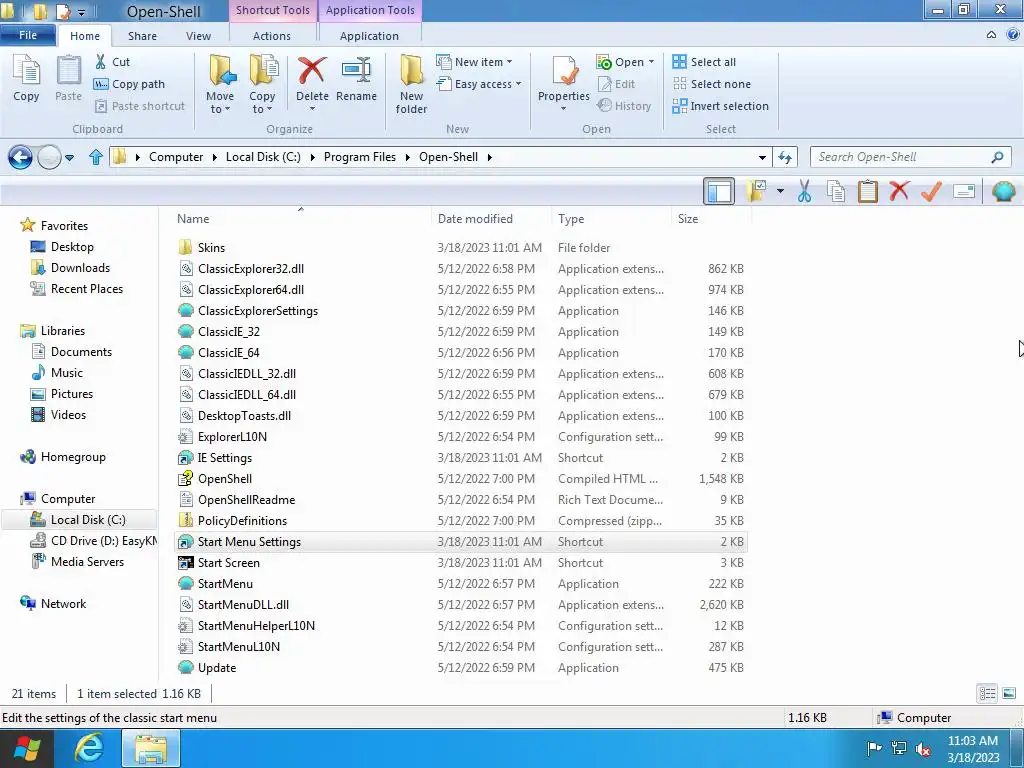Toggle the navigation pane toolbar icon
This screenshot has width=1024, height=768.
pos(719,191)
